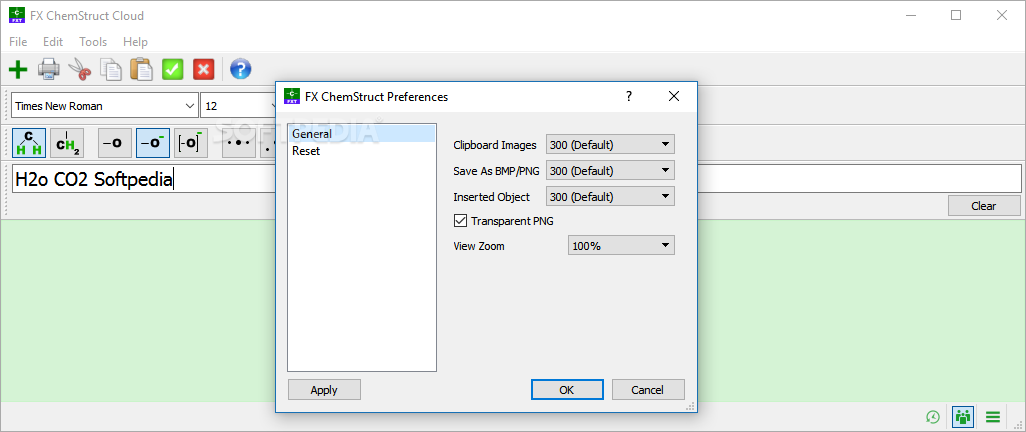Screen dimensions: 1026x432
Task: Click the dialog resize grip in Preferences
Action: [x=690, y=406]
